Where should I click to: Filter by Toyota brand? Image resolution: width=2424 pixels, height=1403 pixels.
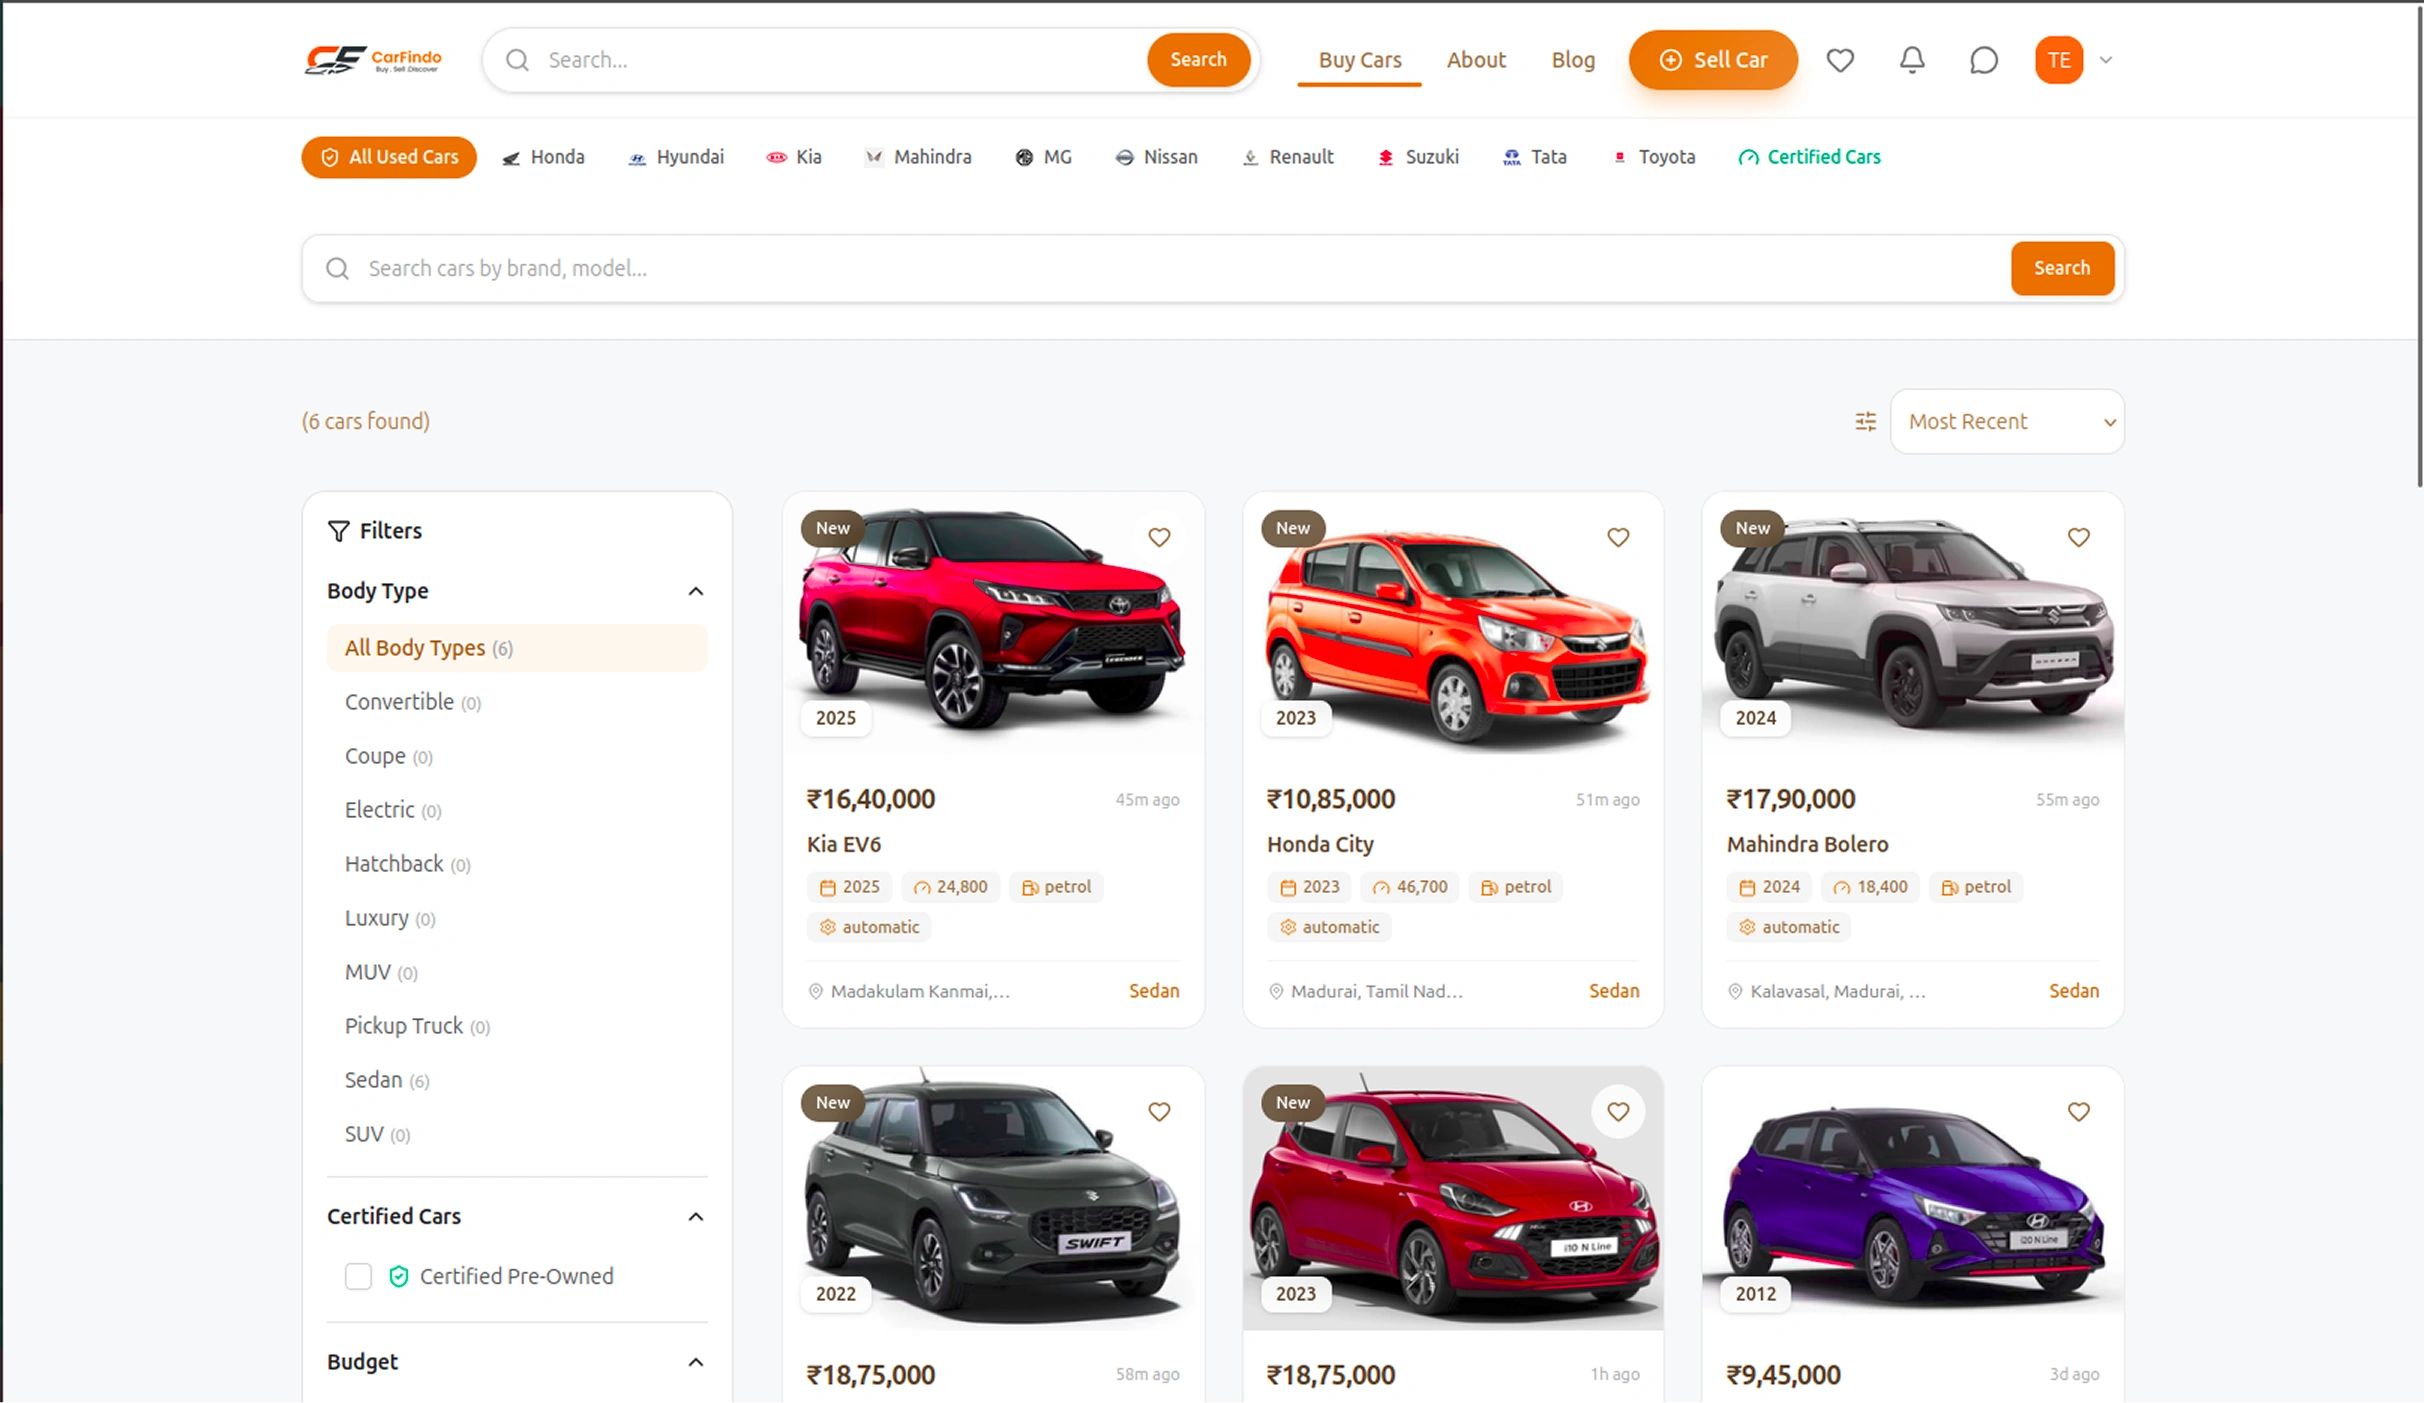[1654, 157]
